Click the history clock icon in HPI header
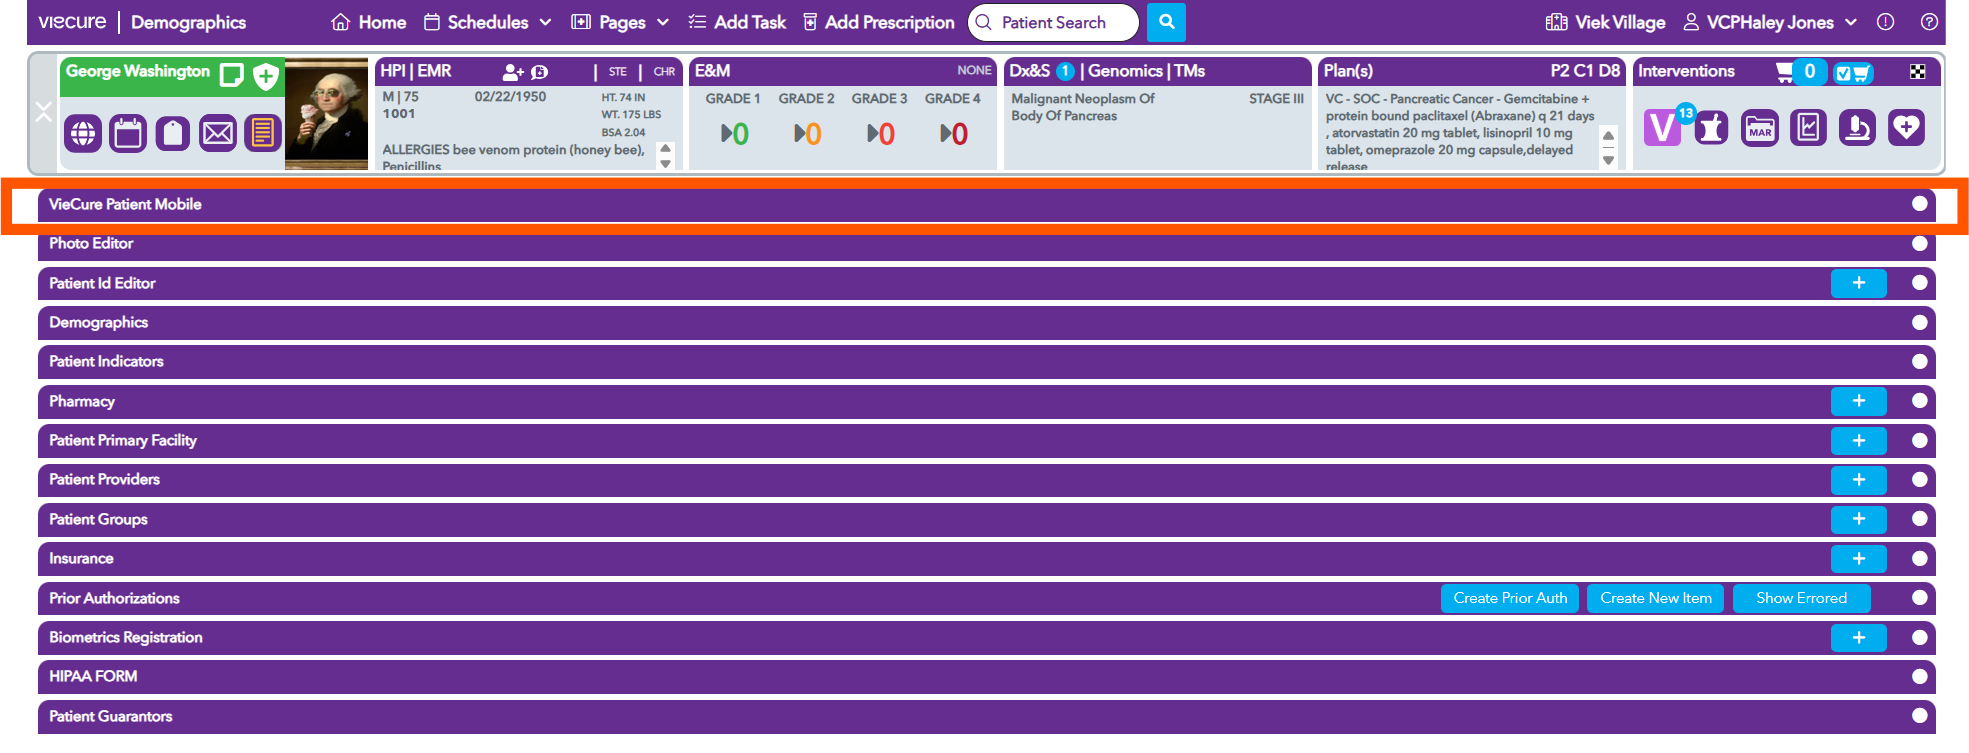 coord(540,72)
